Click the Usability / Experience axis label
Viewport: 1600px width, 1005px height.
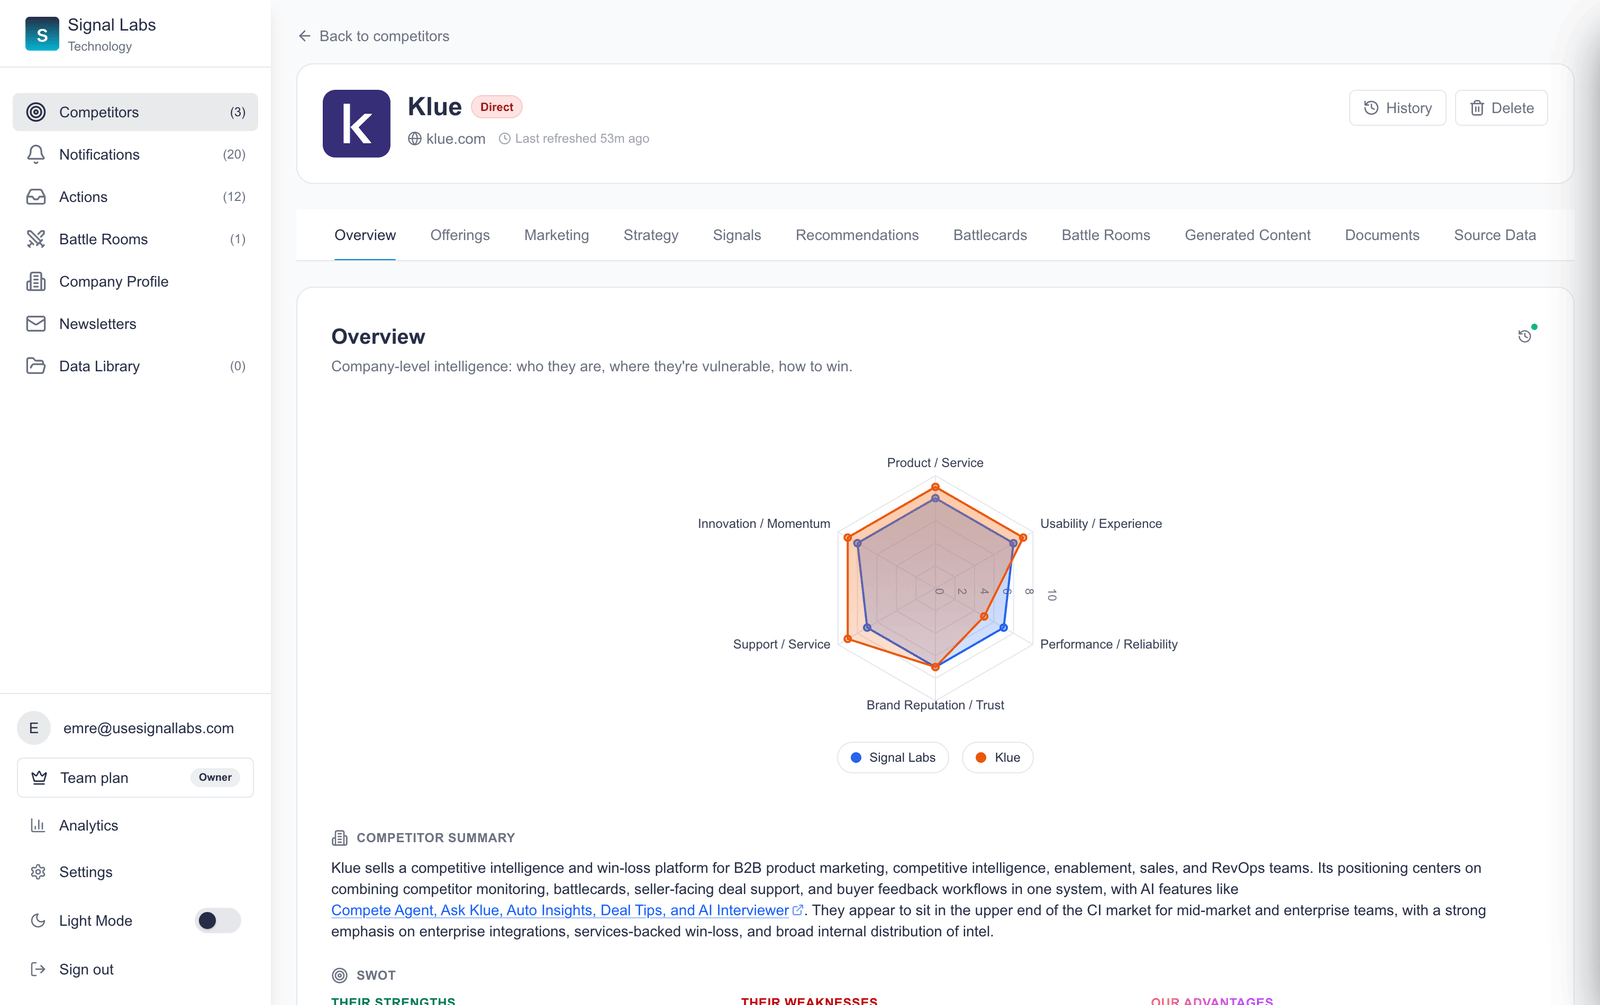point(1101,523)
